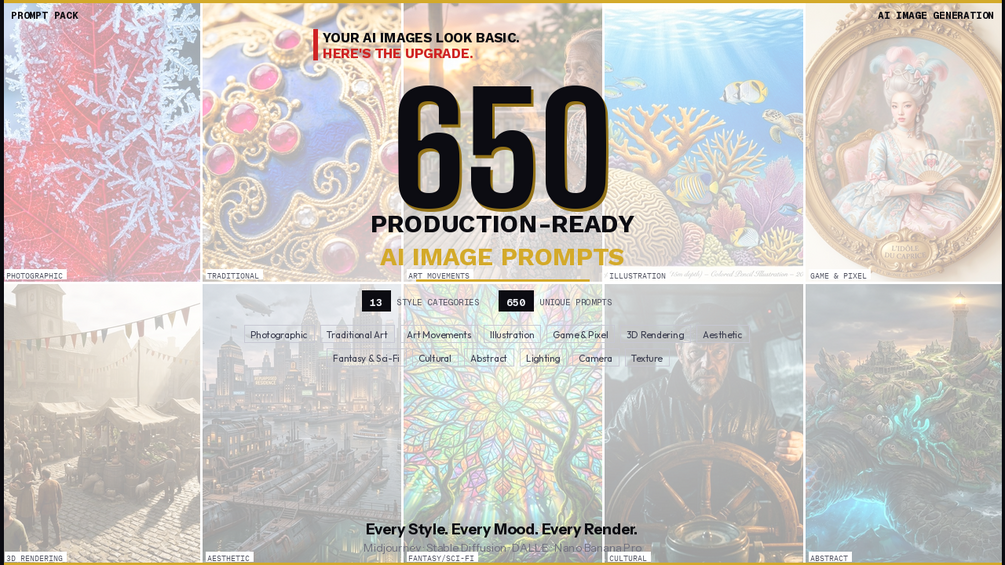This screenshot has height=565, width=1005.
Task: Open the sea captain at wheel image
Action: (x=703, y=423)
